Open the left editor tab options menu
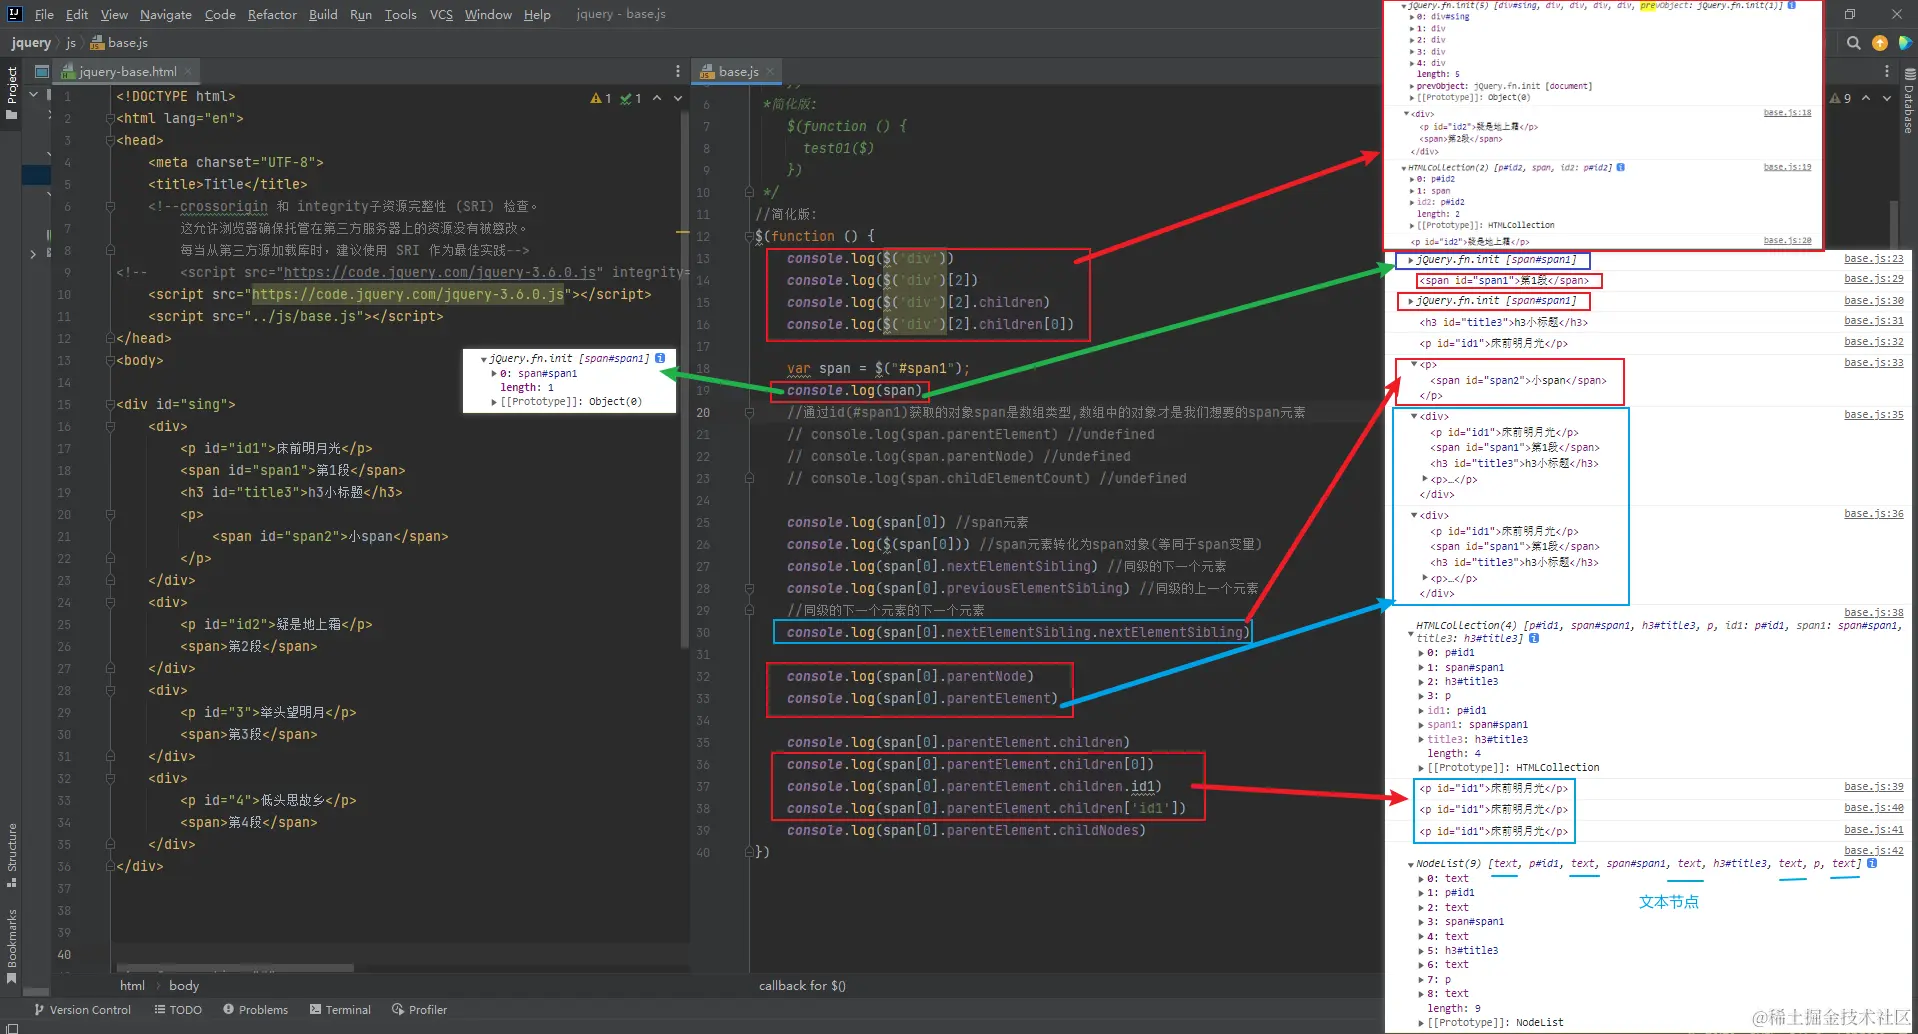This screenshot has height=1034, width=1918. [x=677, y=71]
